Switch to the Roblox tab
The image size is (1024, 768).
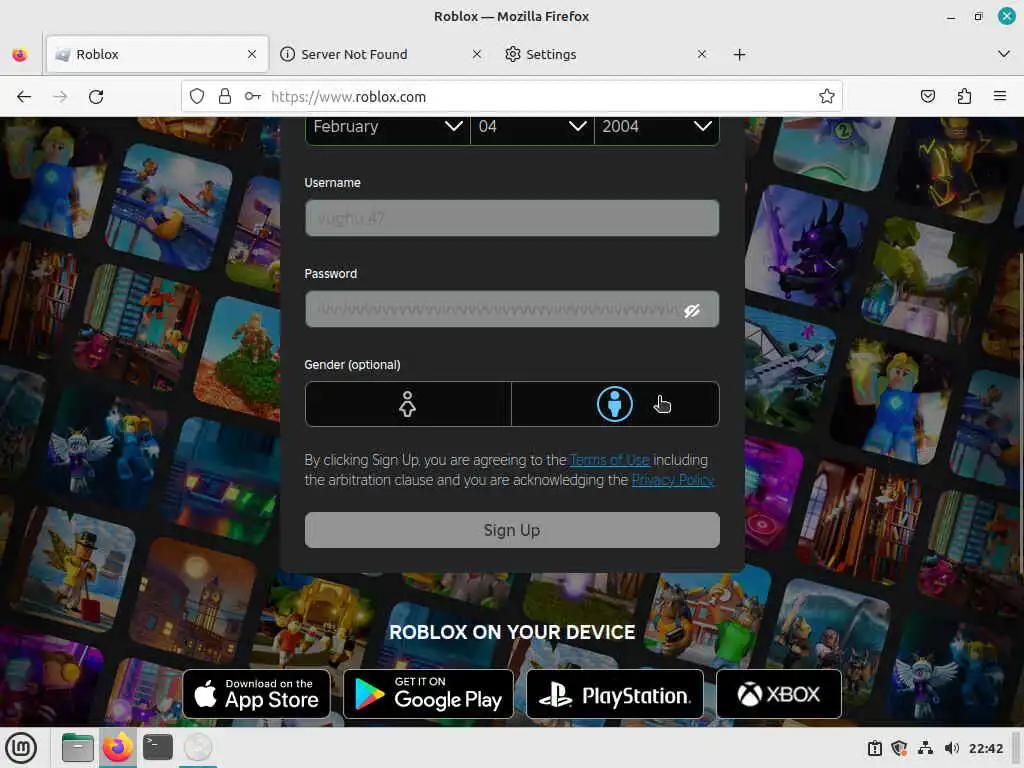tap(157, 54)
